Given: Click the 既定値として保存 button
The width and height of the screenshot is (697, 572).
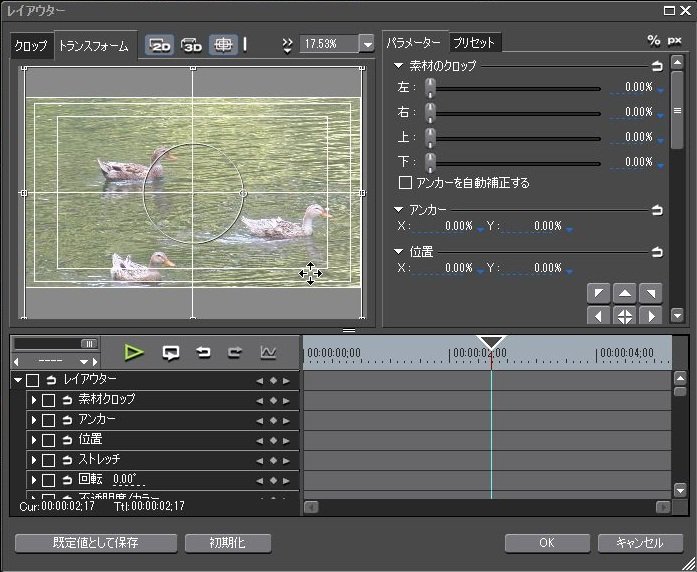Looking at the screenshot, I should point(96,543).
